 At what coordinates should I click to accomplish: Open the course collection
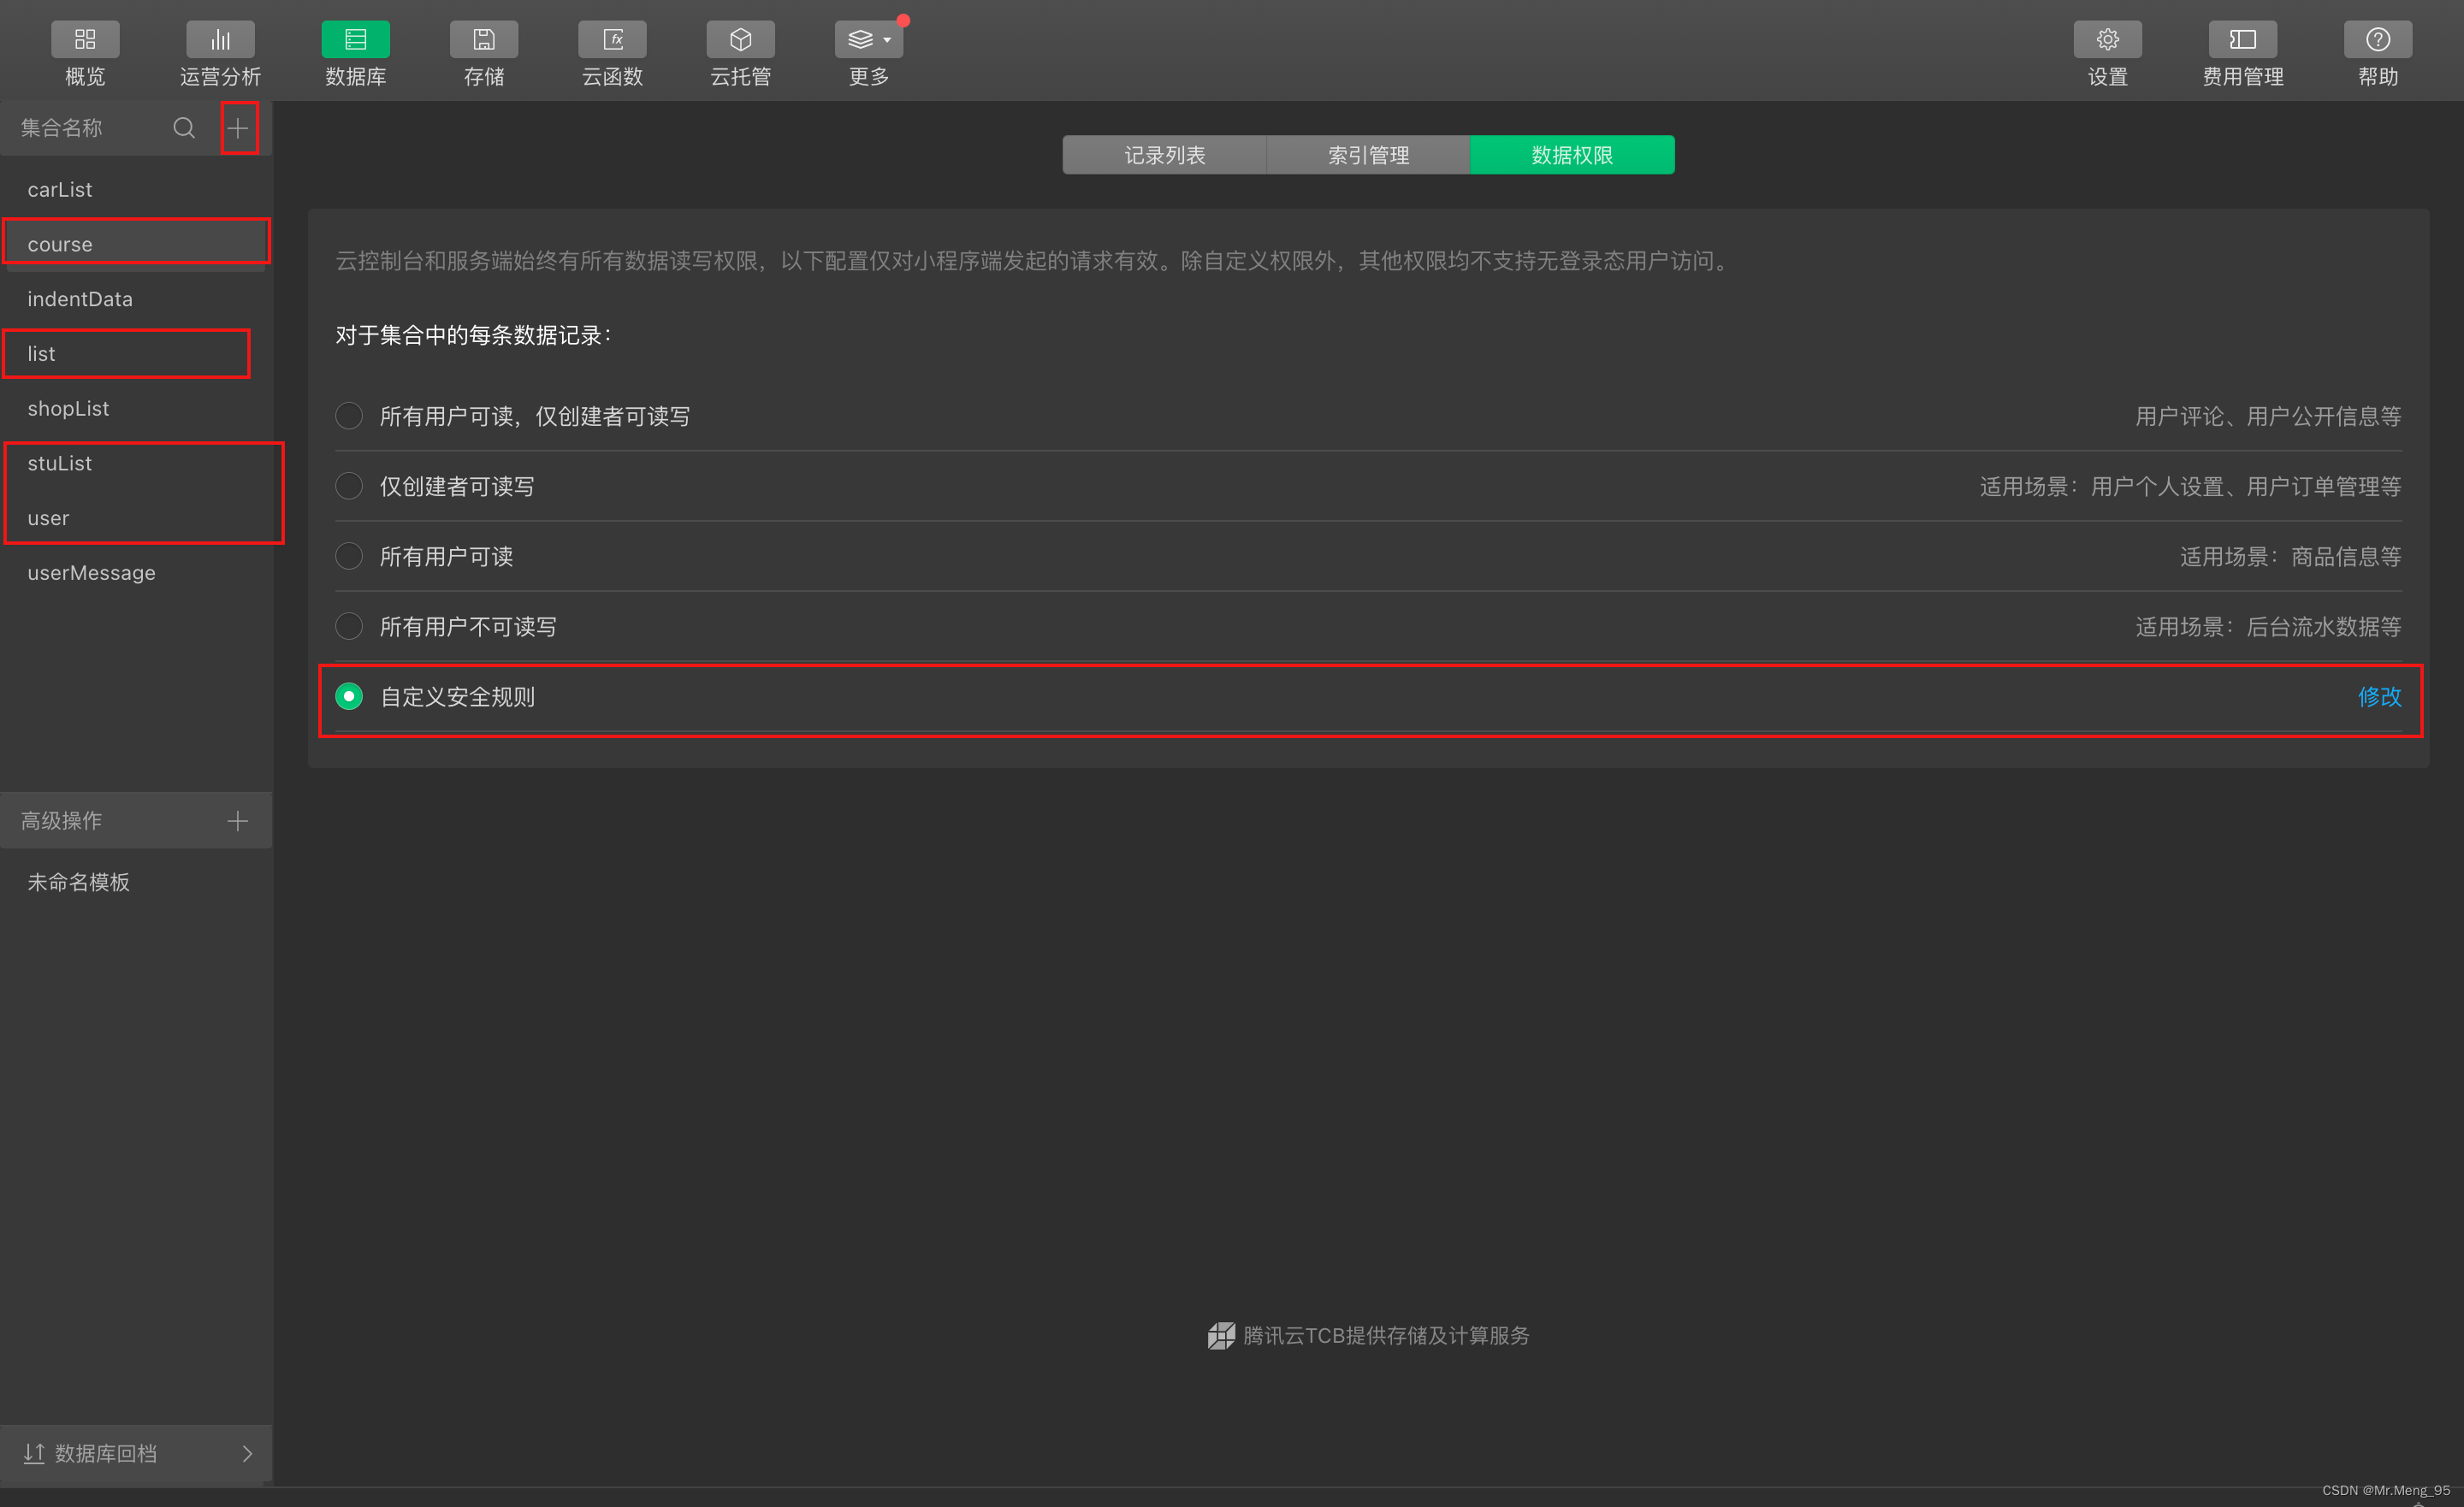pos(136,244)
